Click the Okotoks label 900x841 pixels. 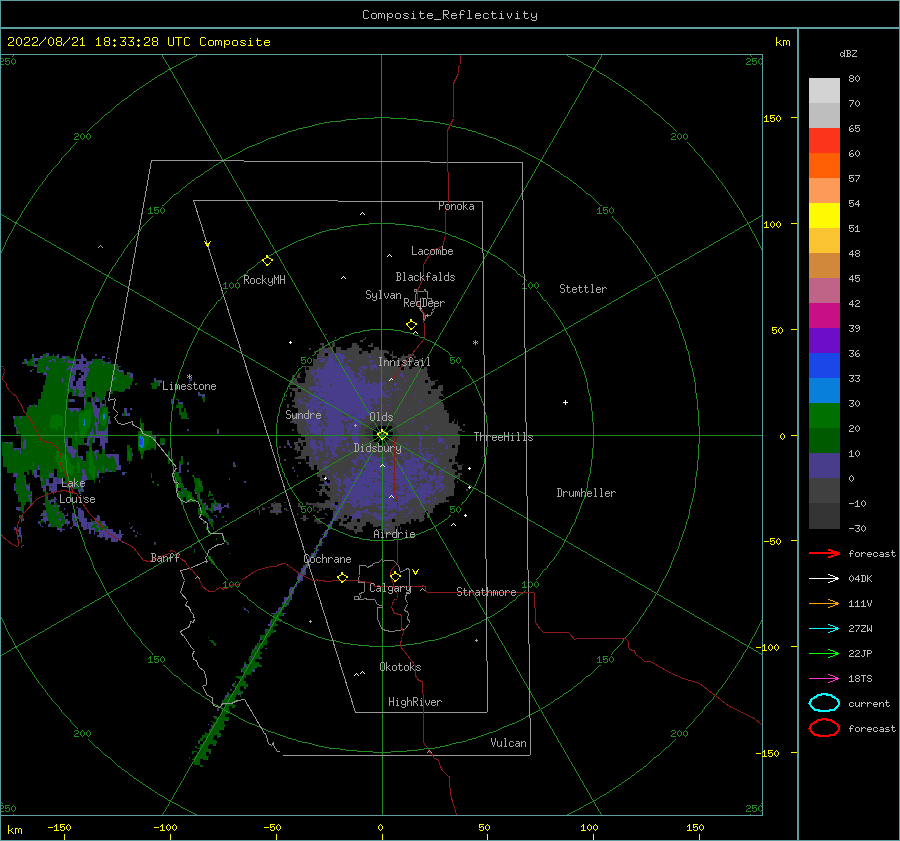[400, 667]
